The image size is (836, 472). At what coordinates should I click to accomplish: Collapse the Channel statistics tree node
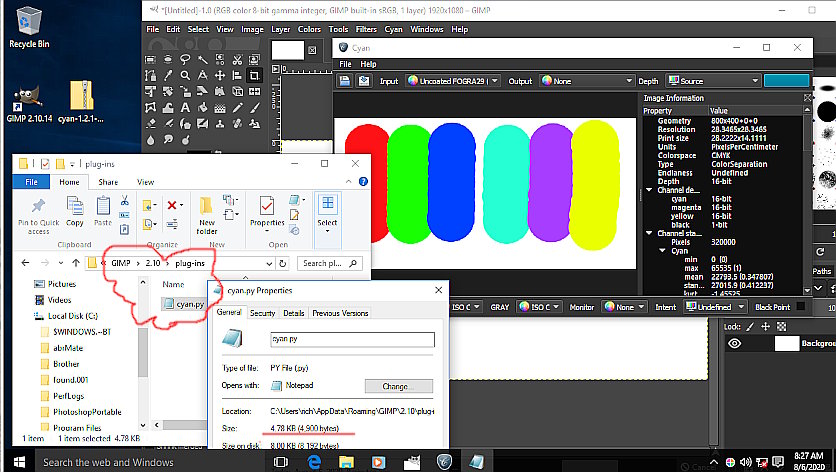pos(648,233)
